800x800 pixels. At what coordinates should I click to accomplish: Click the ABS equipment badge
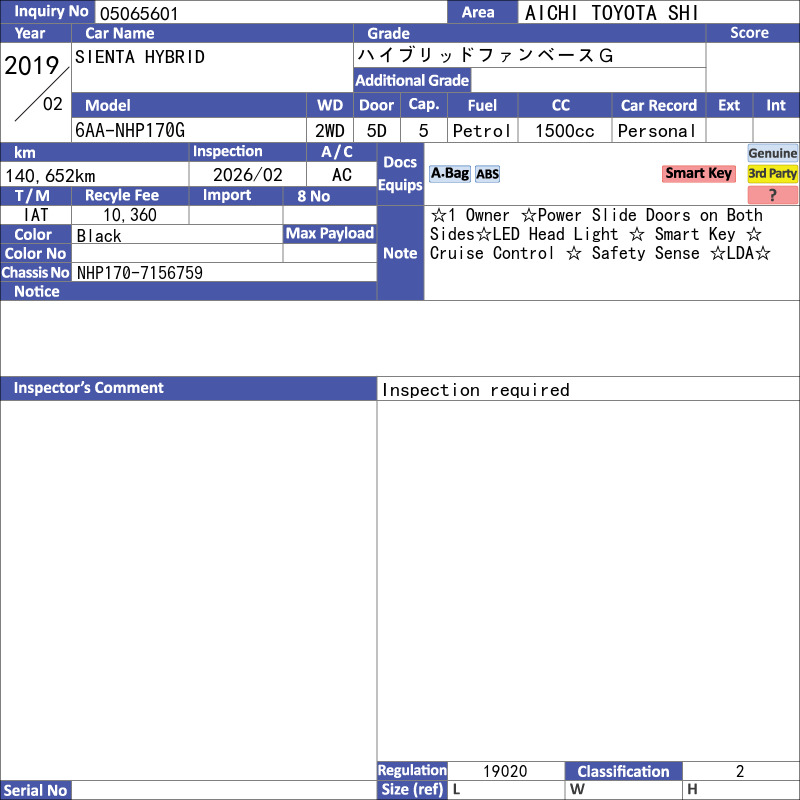pos(487,174)
